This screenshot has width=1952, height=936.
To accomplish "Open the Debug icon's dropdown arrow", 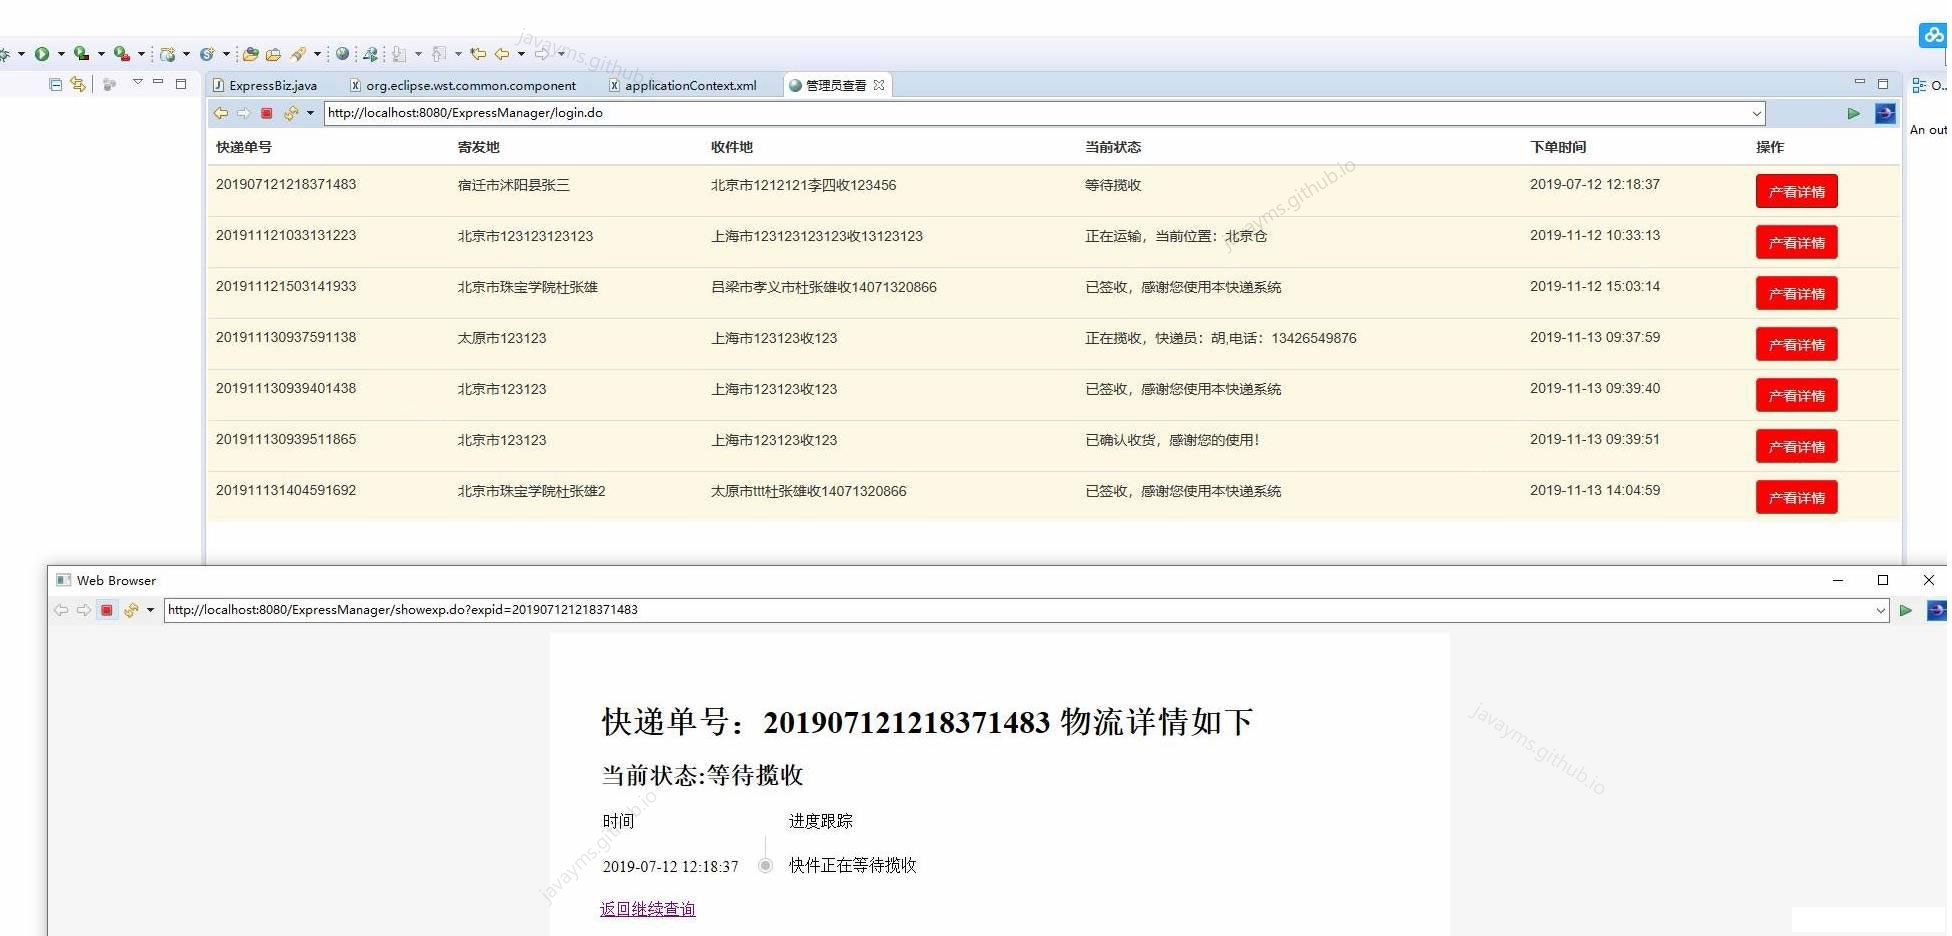I will tap(22, 53).
